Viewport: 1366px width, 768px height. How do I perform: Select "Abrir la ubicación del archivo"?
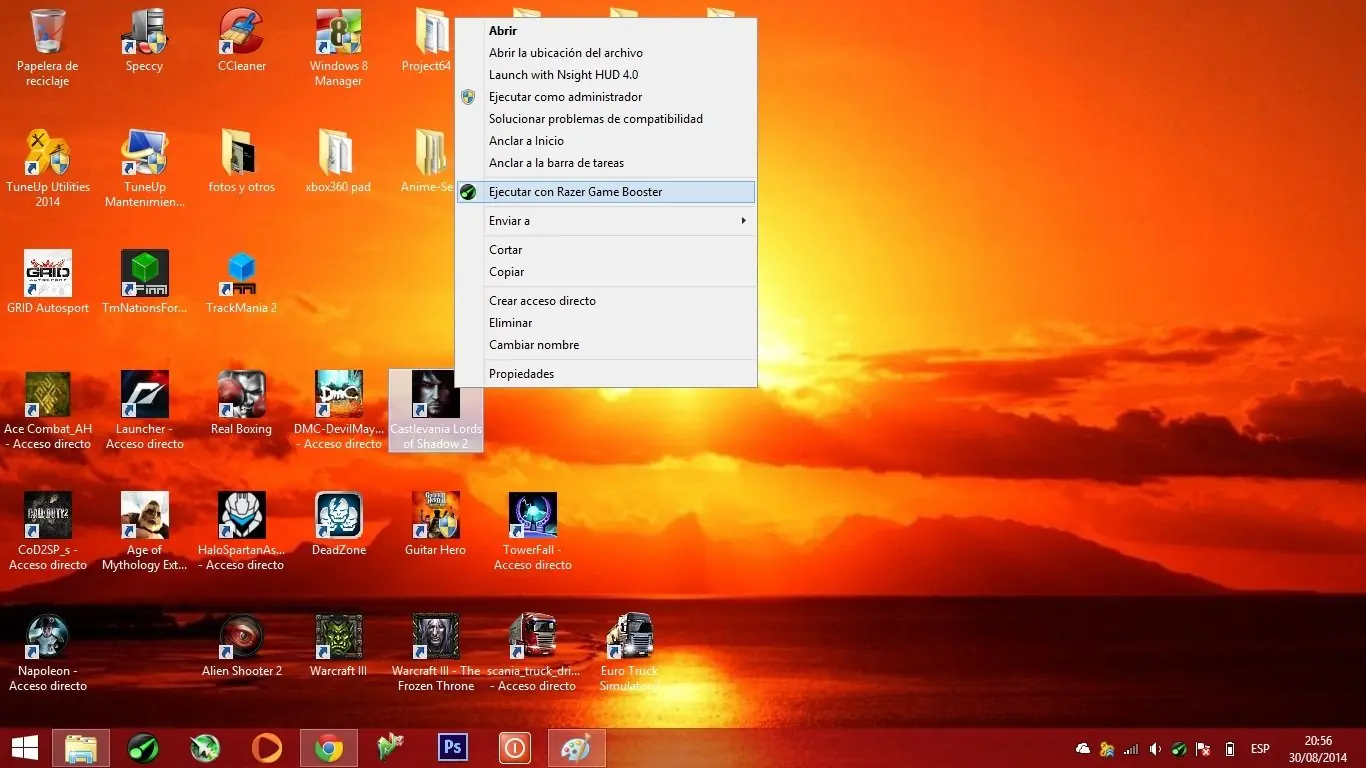coord(606,53)
